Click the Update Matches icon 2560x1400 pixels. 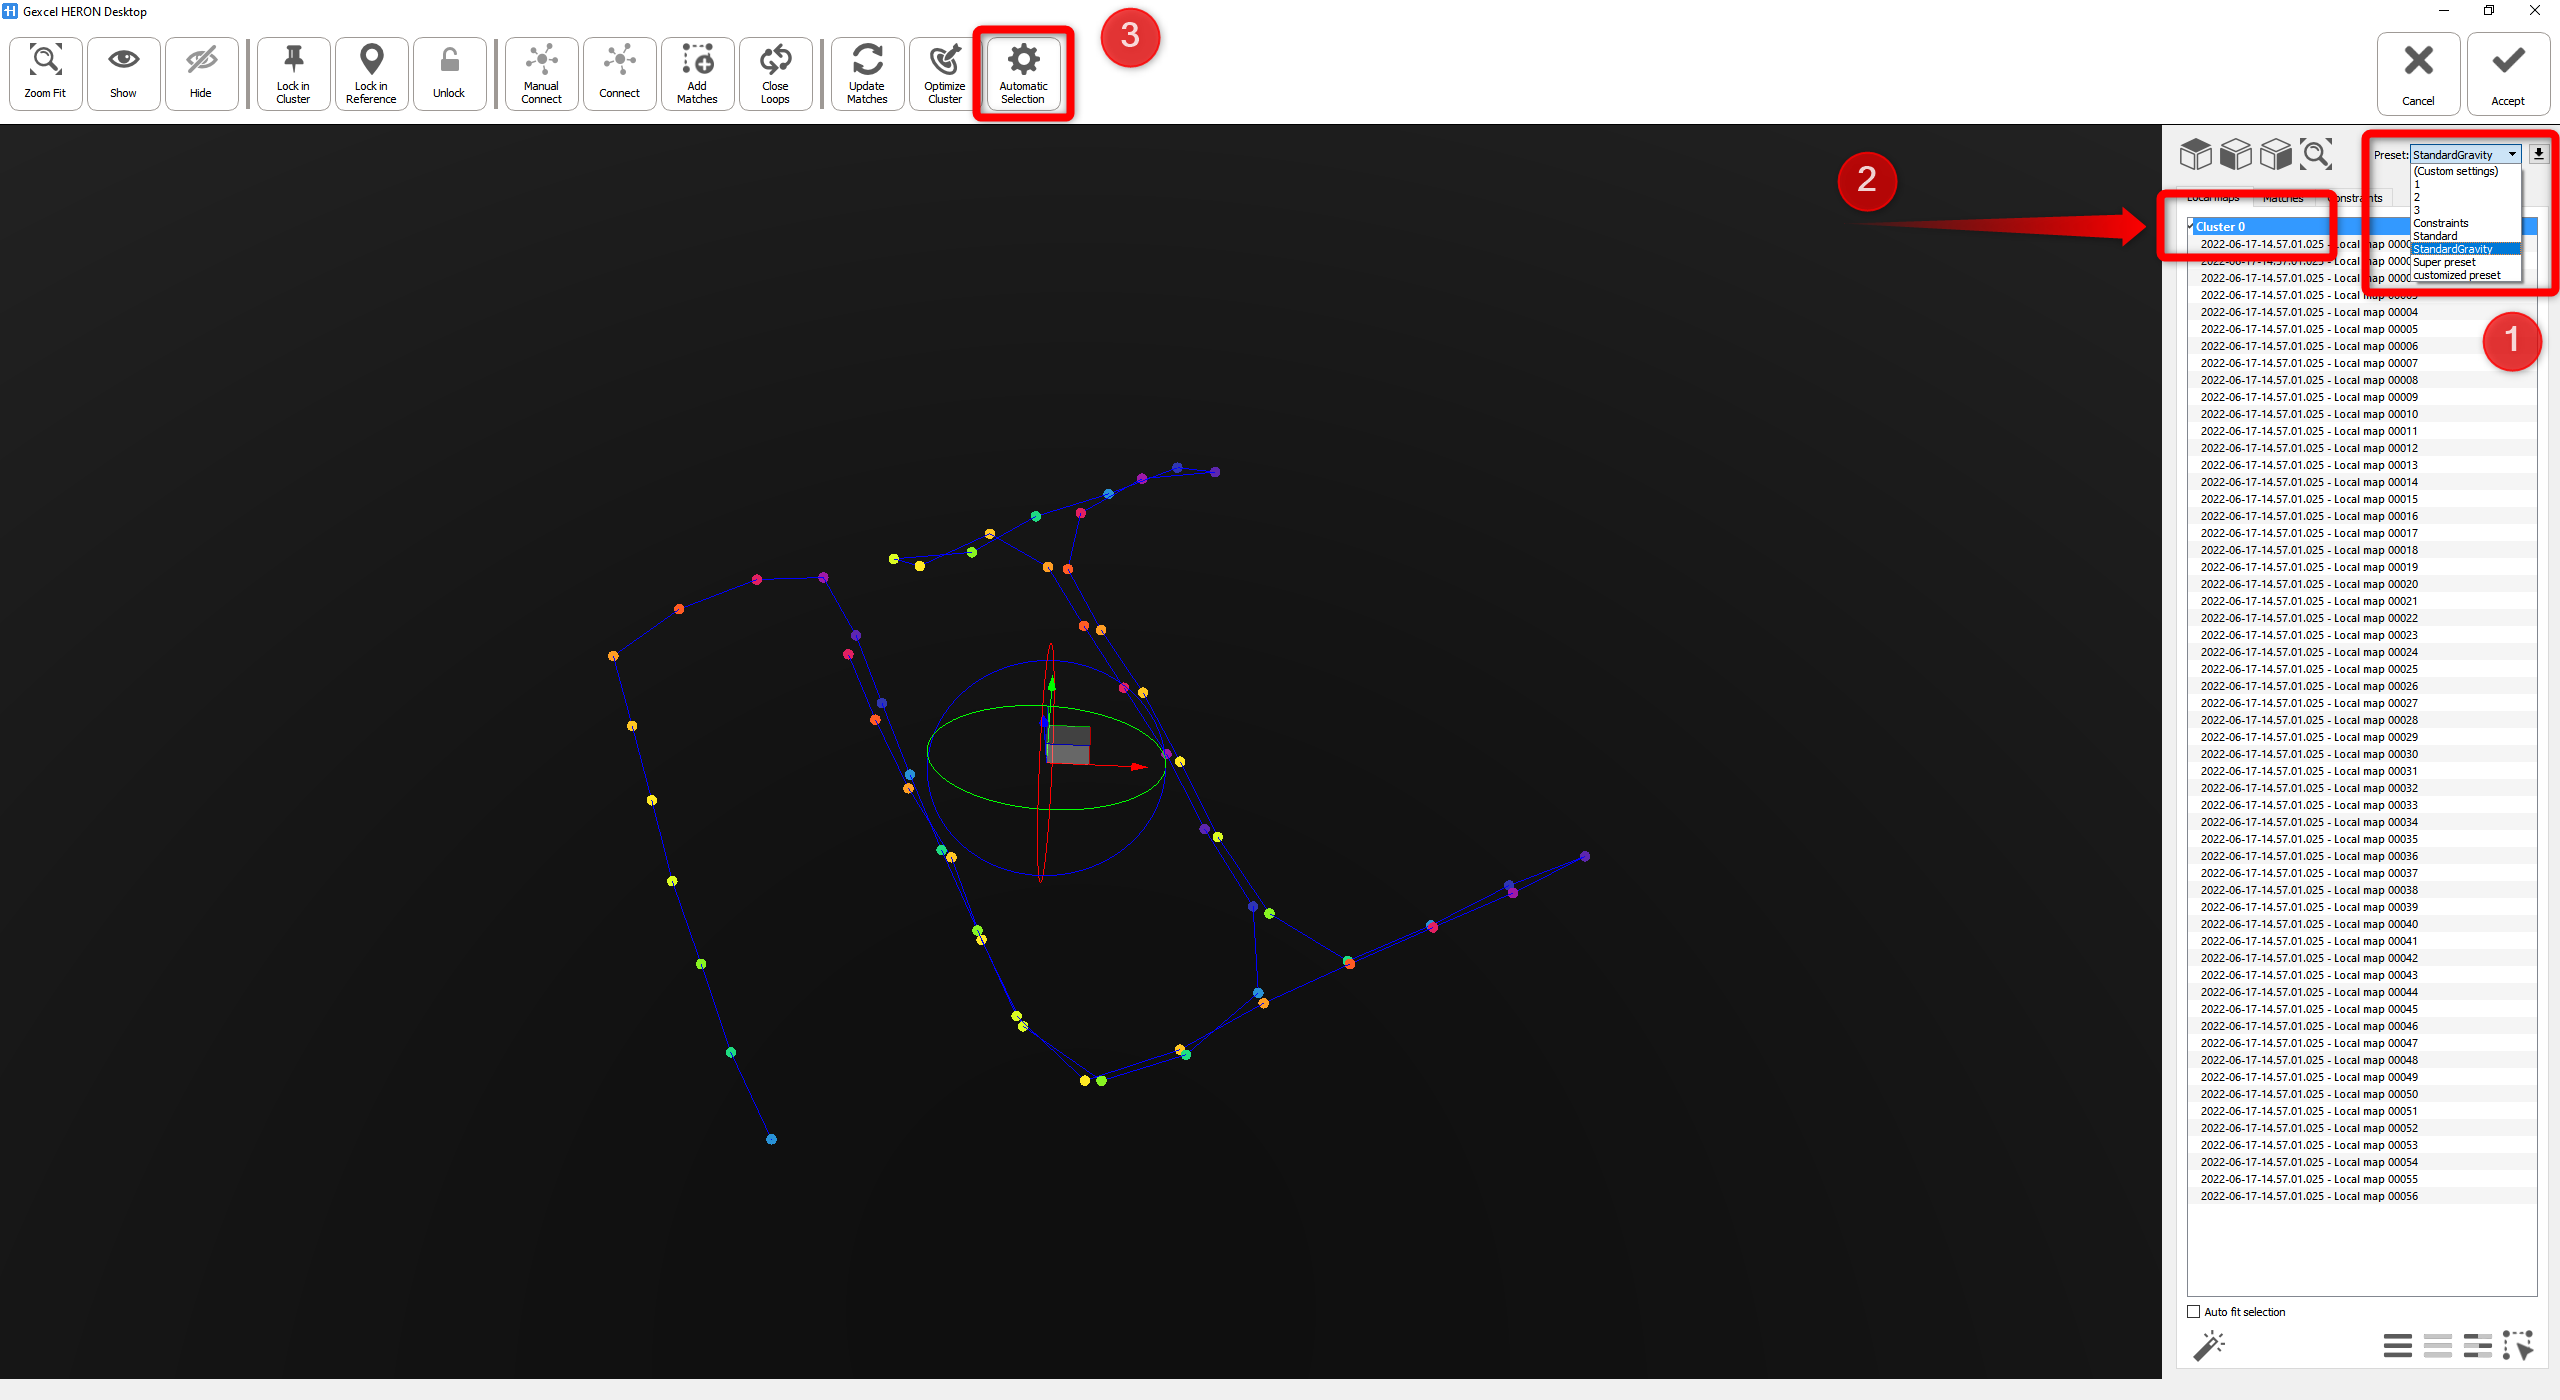tap(867, 73)
